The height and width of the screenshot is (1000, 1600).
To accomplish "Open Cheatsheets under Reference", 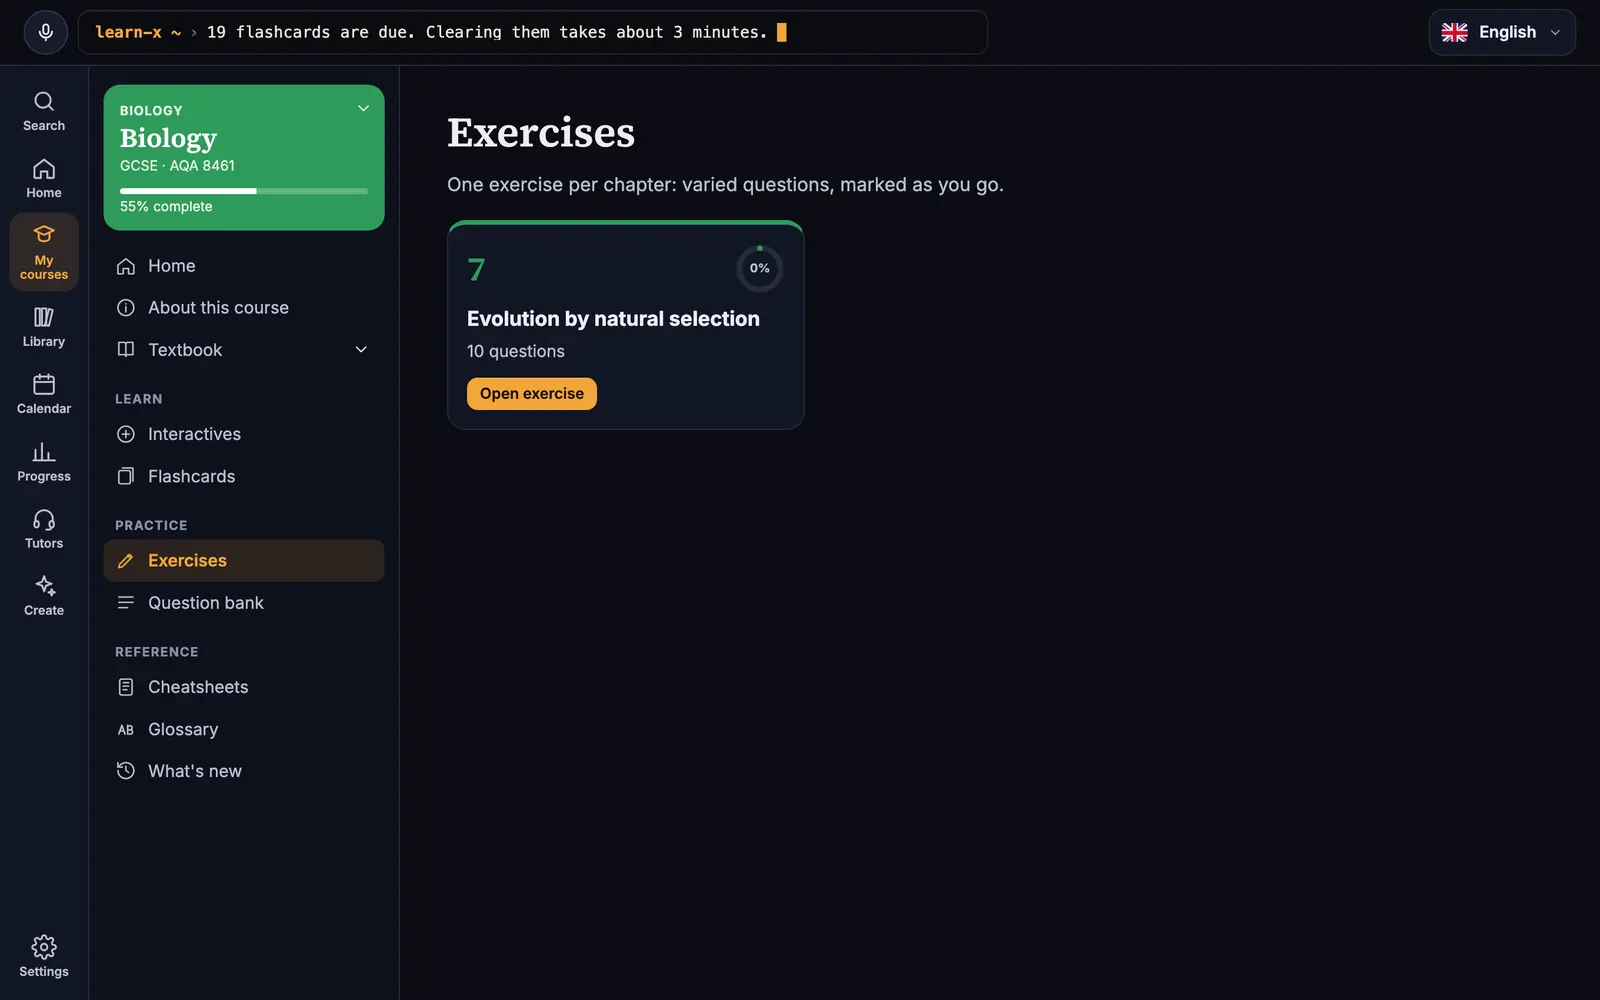I will (x=244, y=687).
